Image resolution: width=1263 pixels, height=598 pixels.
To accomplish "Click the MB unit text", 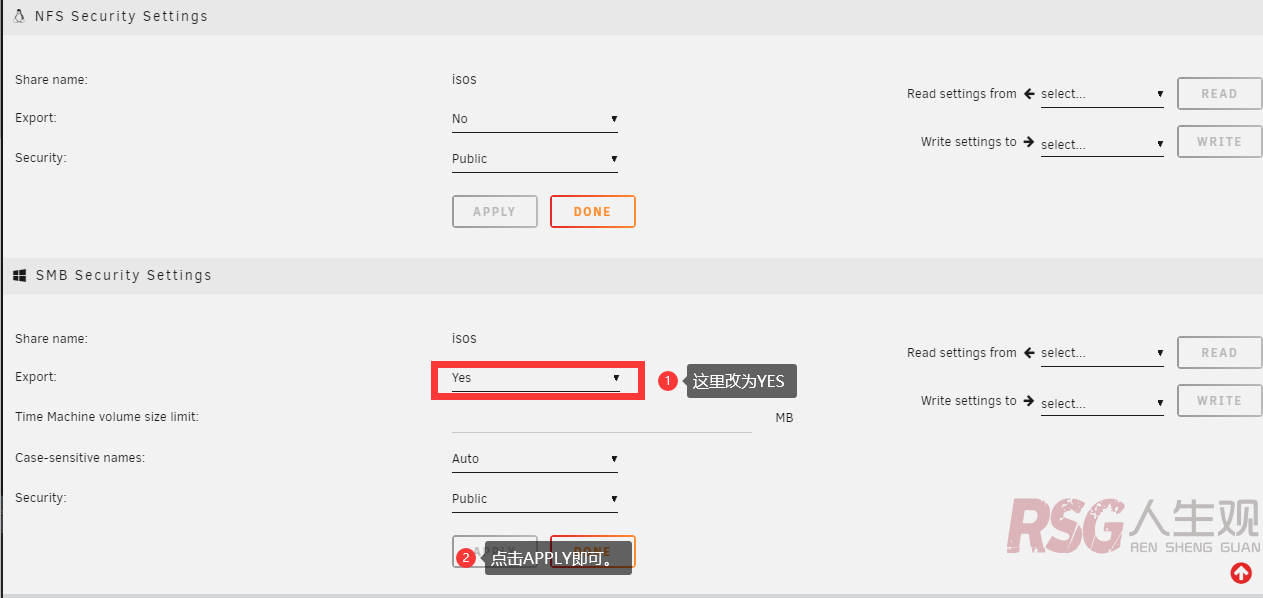I will click(784, 418).
